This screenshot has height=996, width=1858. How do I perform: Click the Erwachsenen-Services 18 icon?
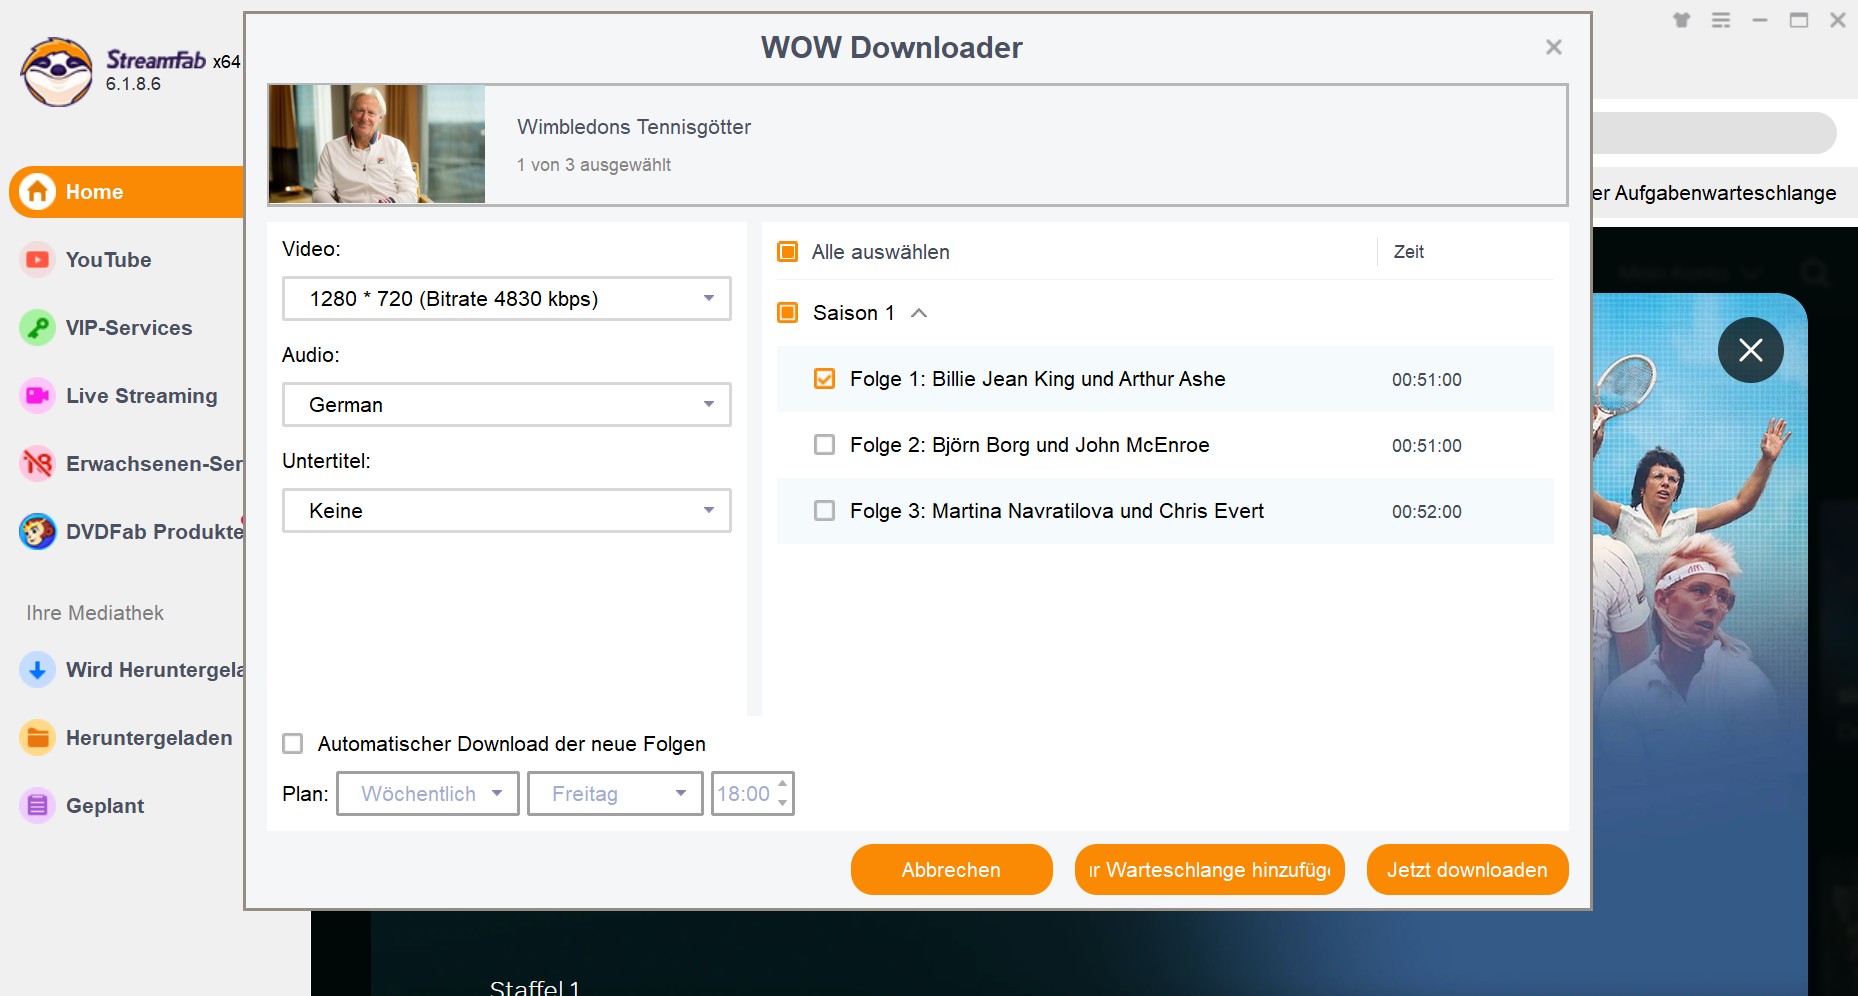click(x=38, y=464)
